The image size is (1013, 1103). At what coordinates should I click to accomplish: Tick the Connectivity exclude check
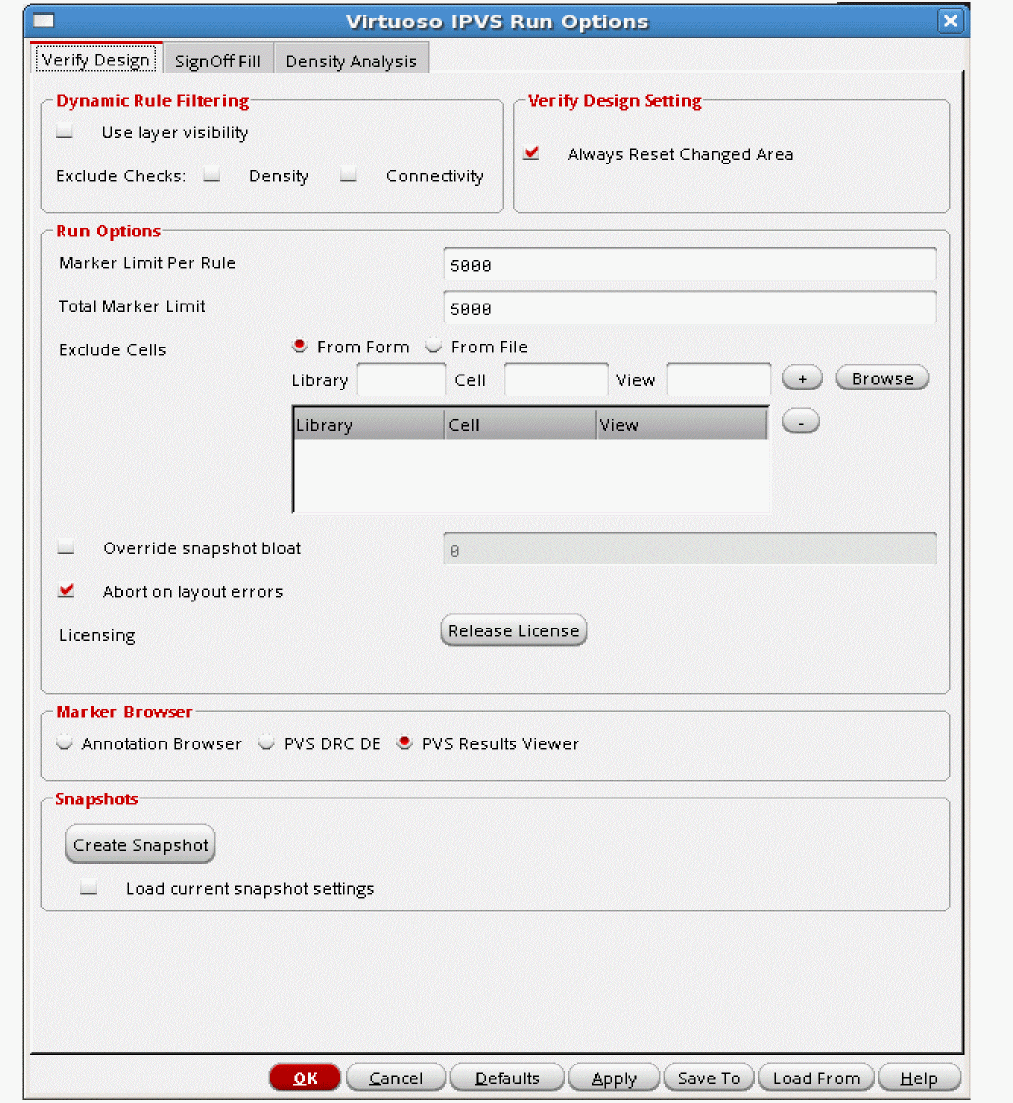point(348,175)
